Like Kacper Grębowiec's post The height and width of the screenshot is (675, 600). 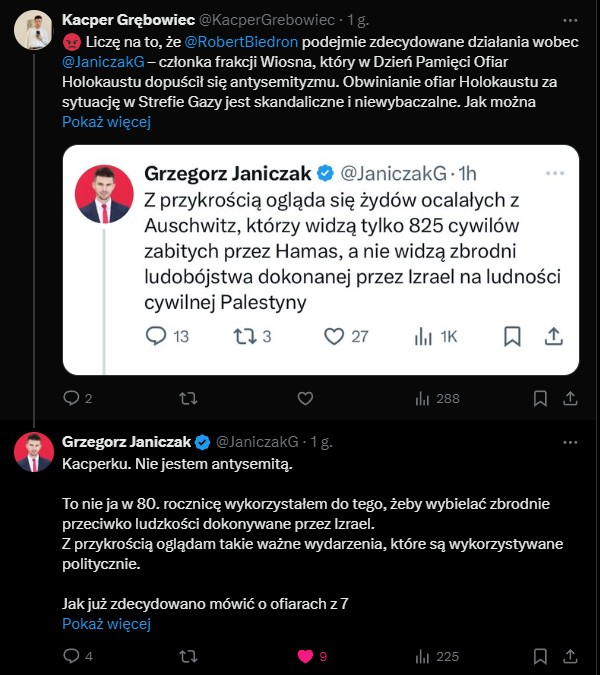point(305,398)
